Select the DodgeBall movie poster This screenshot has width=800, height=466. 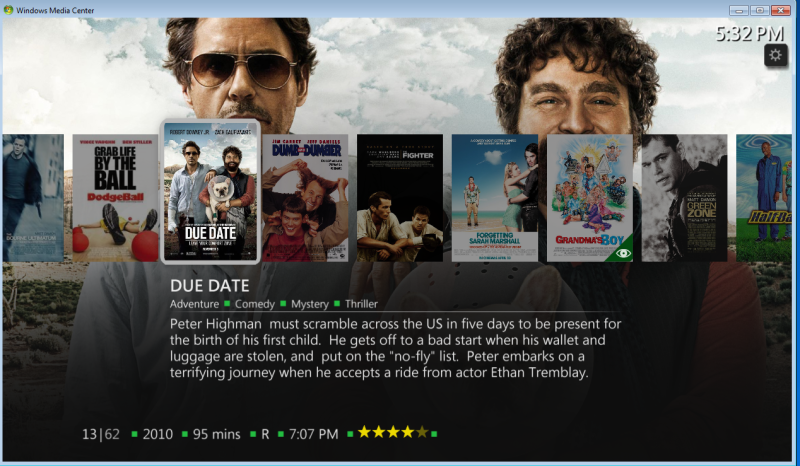(x=115, y=198)
